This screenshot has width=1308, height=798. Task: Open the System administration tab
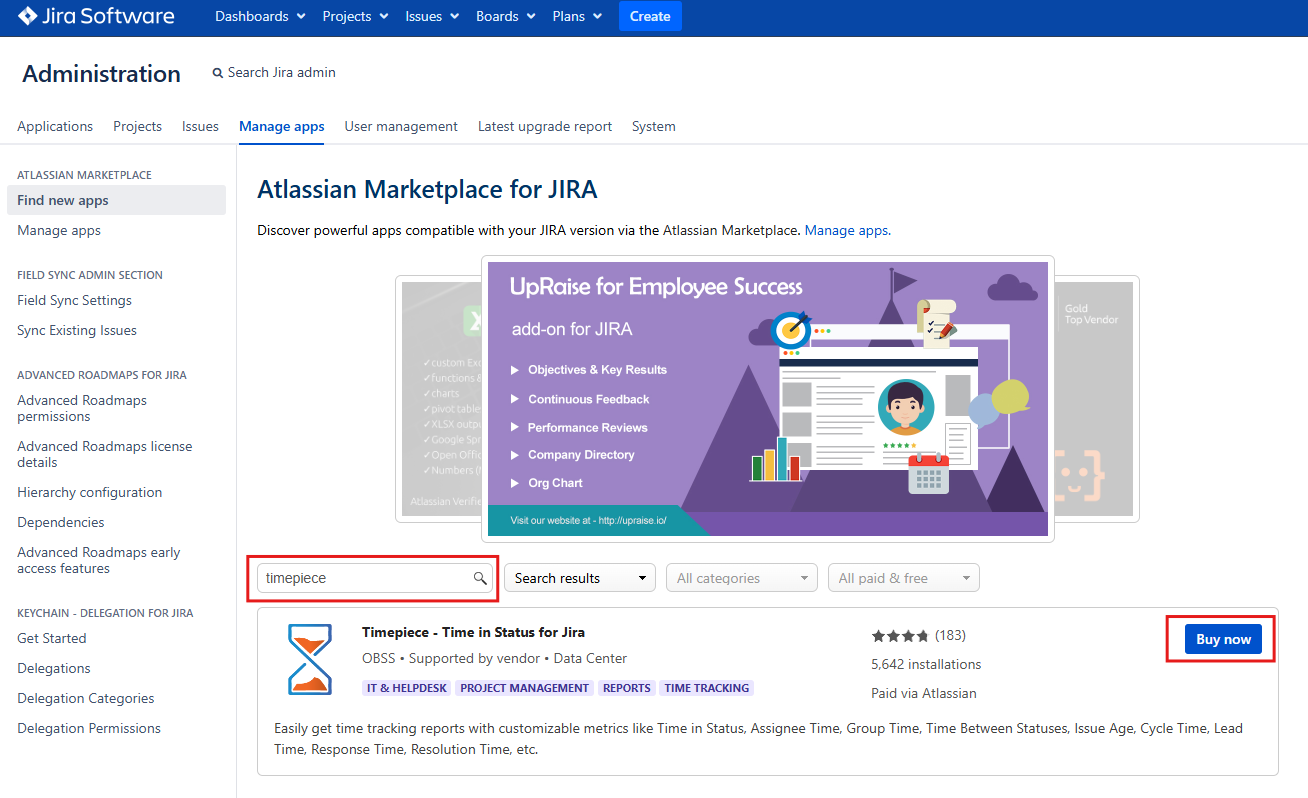[653, 126]
